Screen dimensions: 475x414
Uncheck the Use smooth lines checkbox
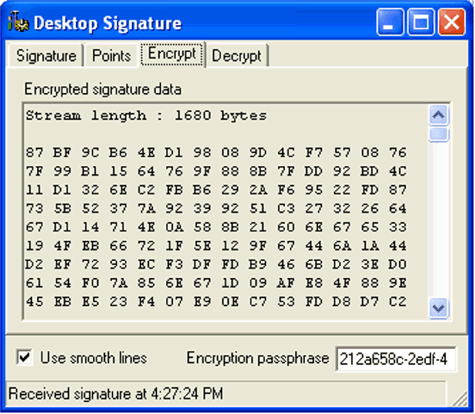click(25, 357)
